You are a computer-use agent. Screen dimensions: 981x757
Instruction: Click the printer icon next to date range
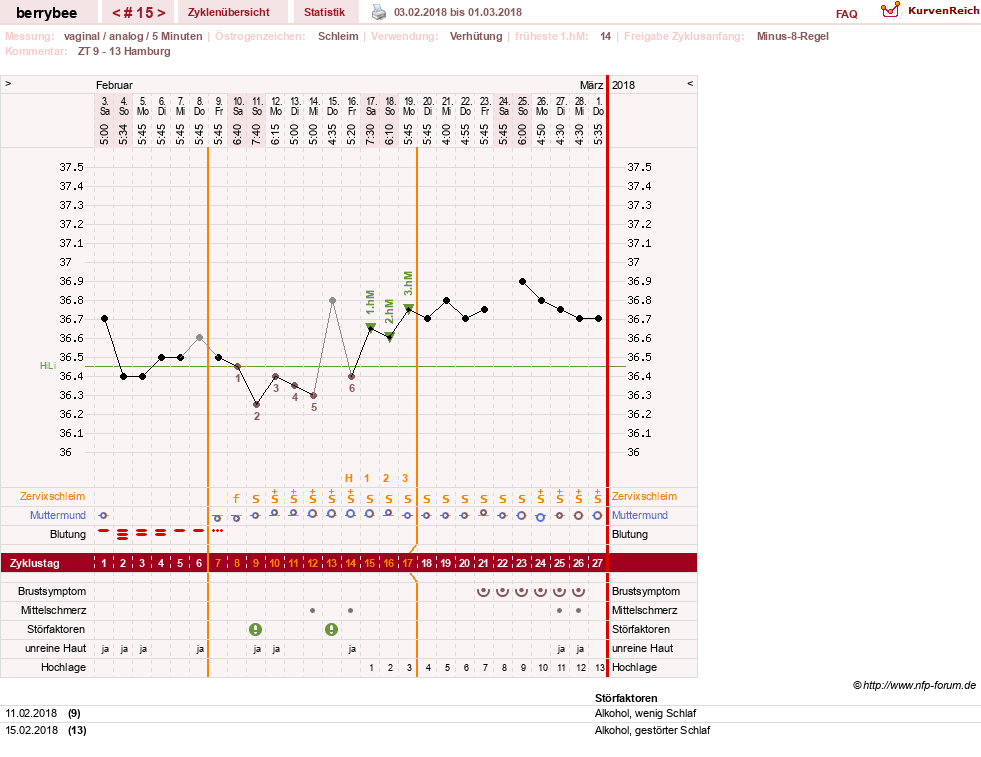coord(379,12)
